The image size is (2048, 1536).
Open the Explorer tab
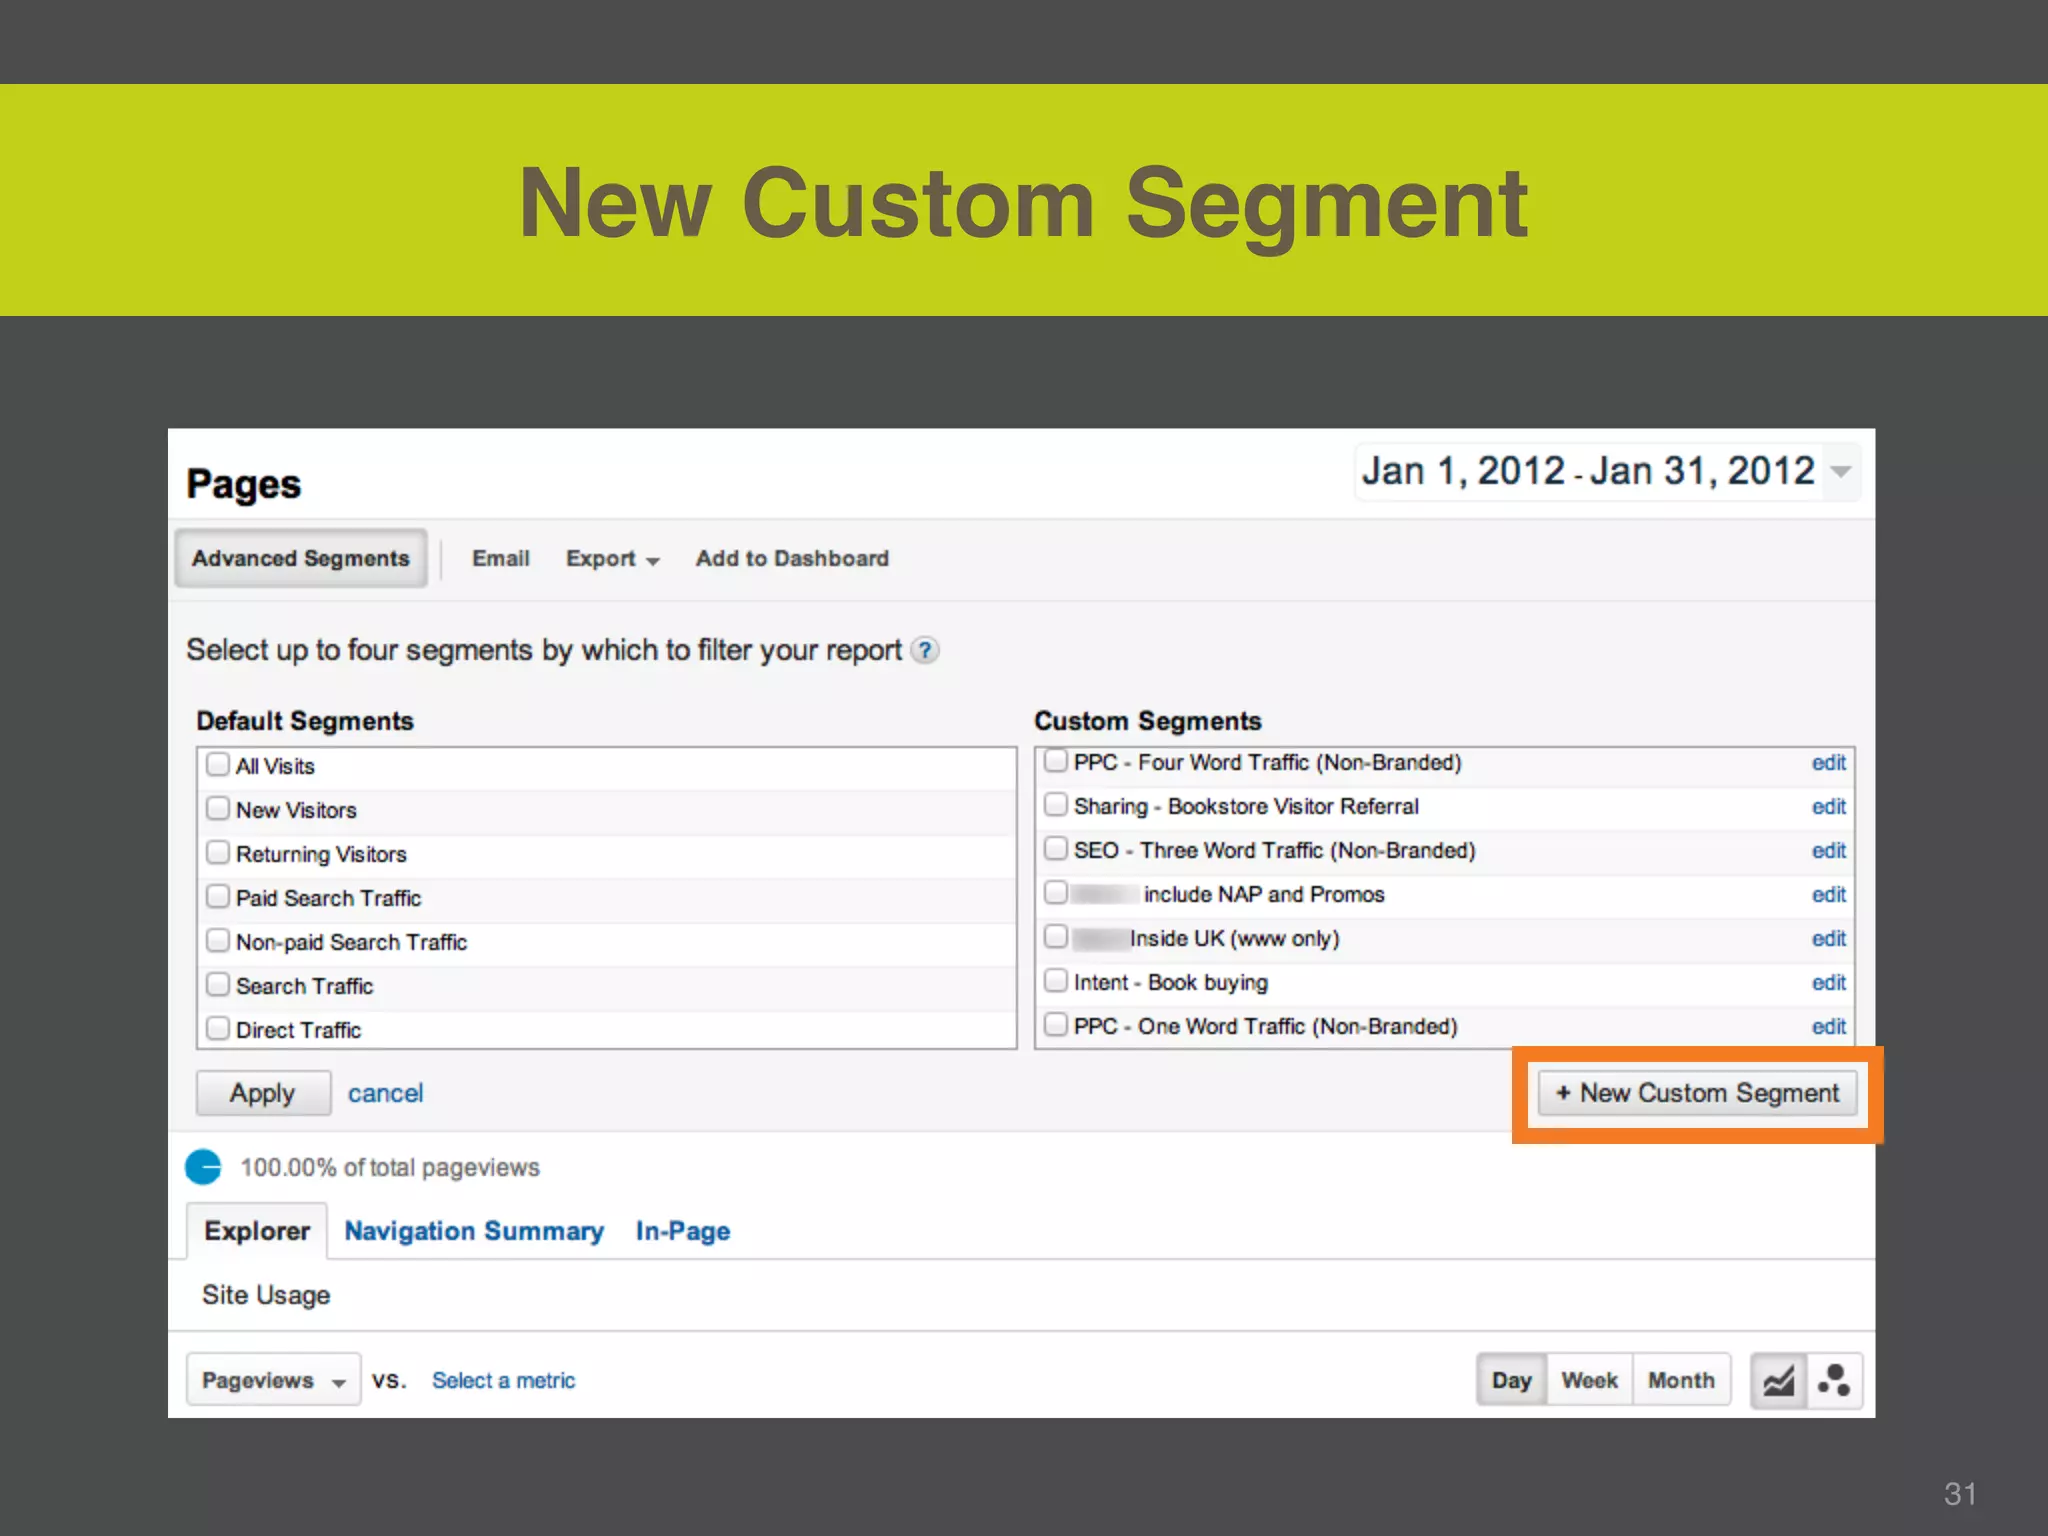point(257,1231)
